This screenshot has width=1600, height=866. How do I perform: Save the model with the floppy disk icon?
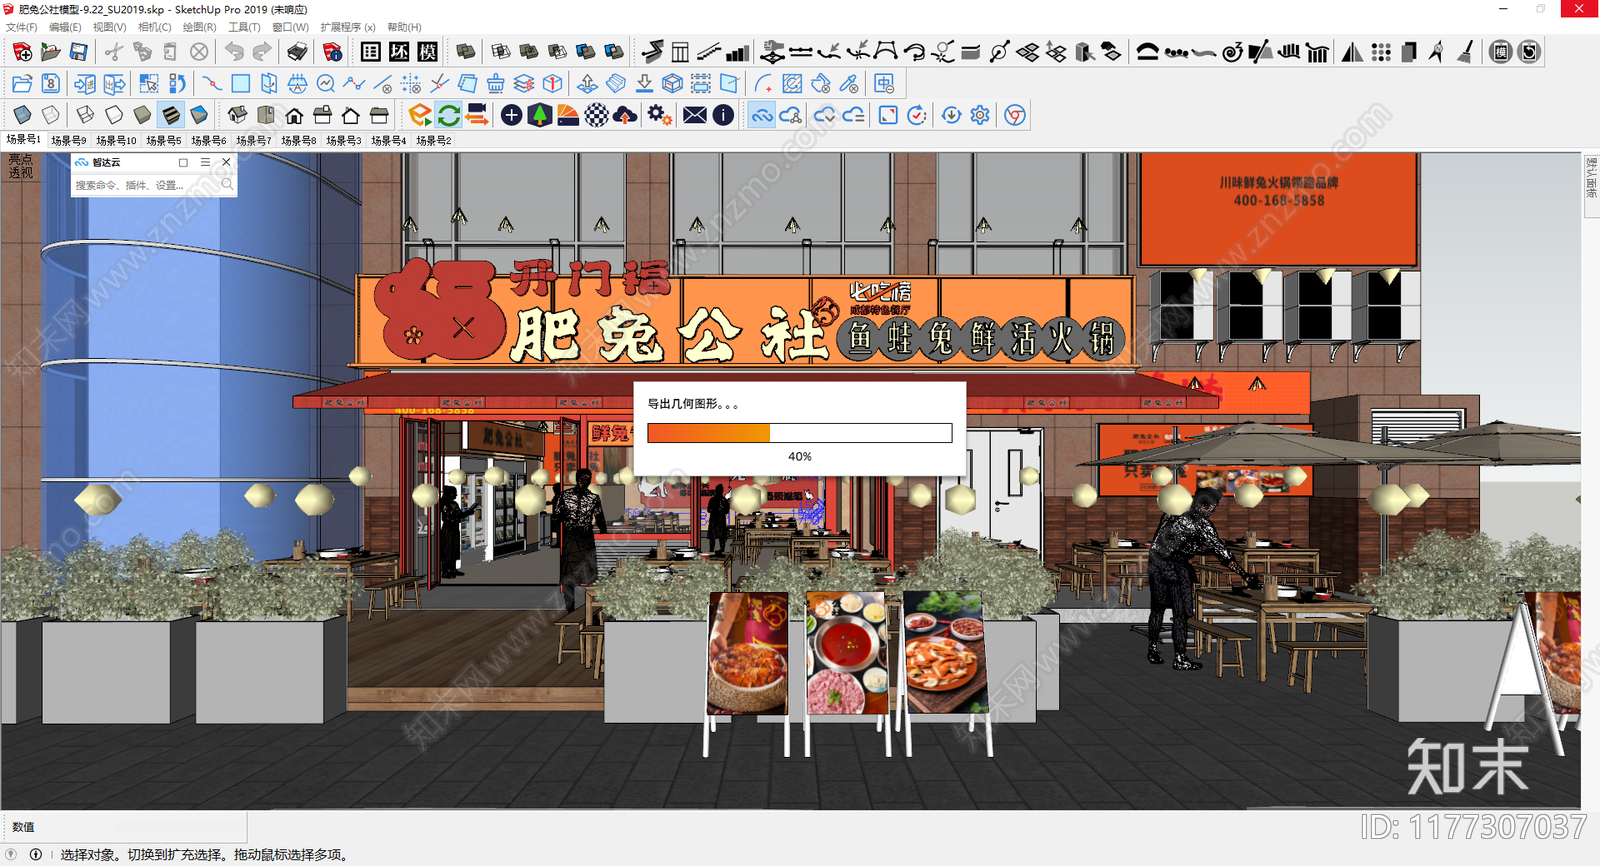[x=78, y=52]
